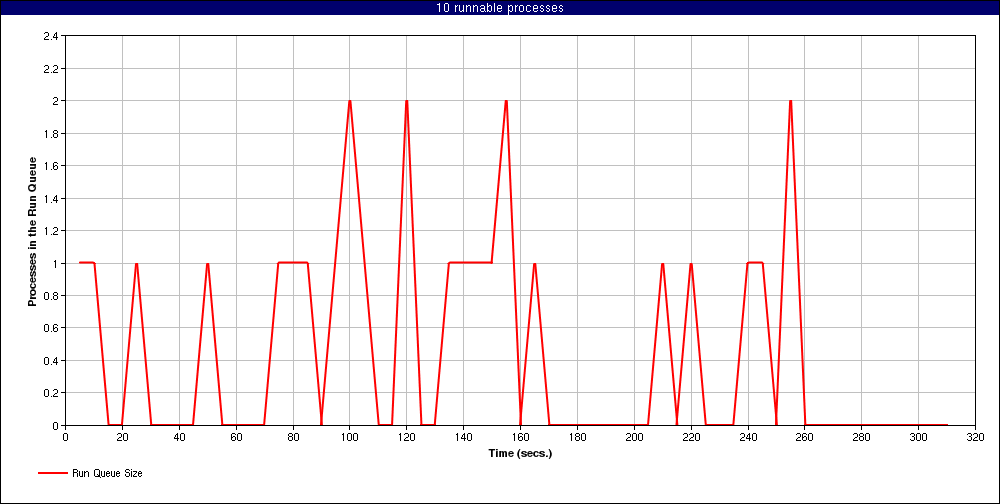
Task: Click the x-axis tick value 100
Action: pyautogui.click(x=349, y=437)
